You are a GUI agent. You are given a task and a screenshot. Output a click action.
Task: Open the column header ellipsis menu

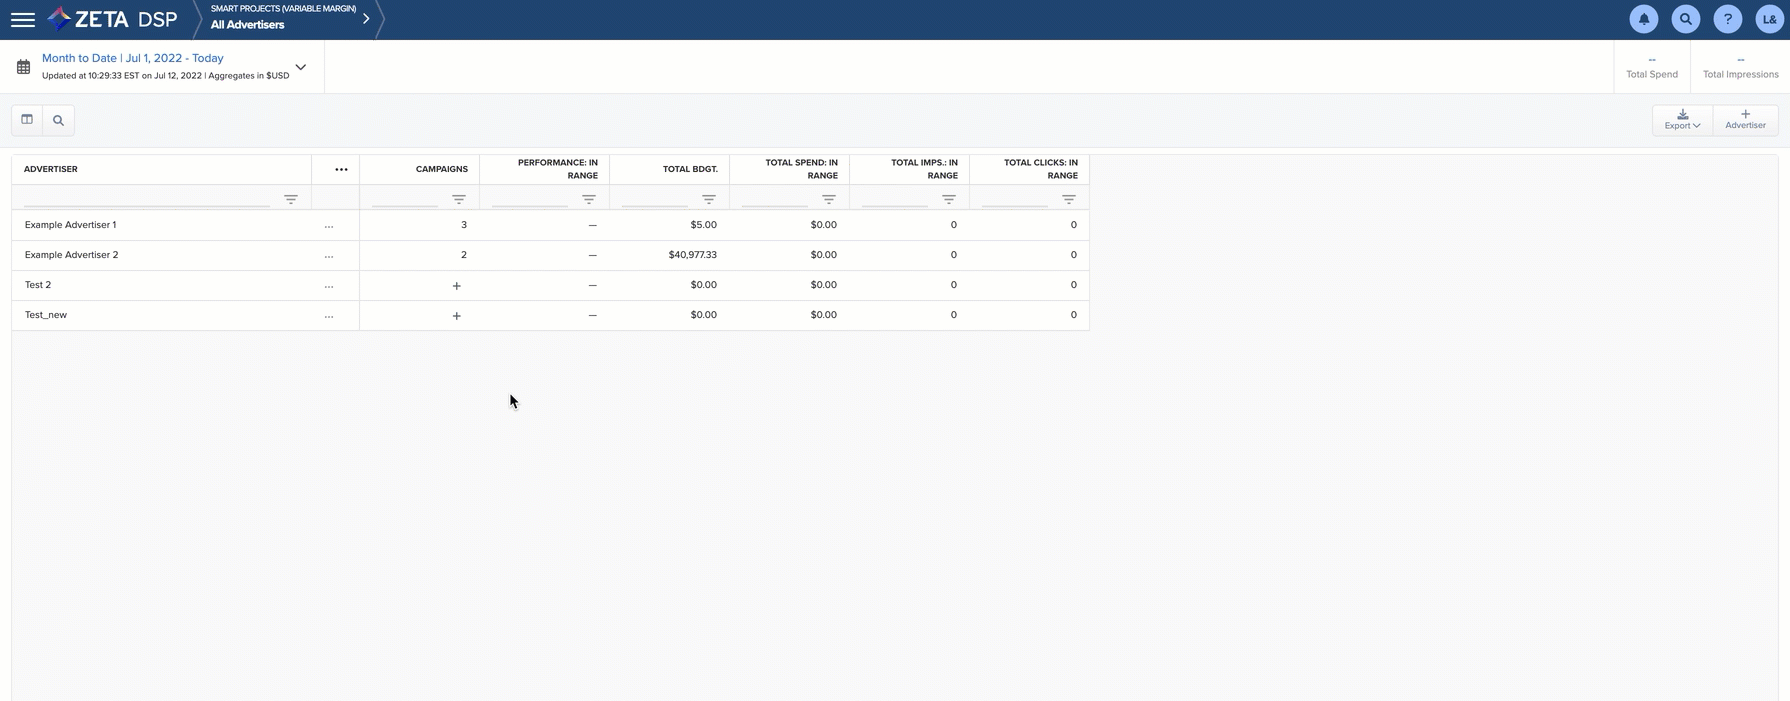point(341,169)
